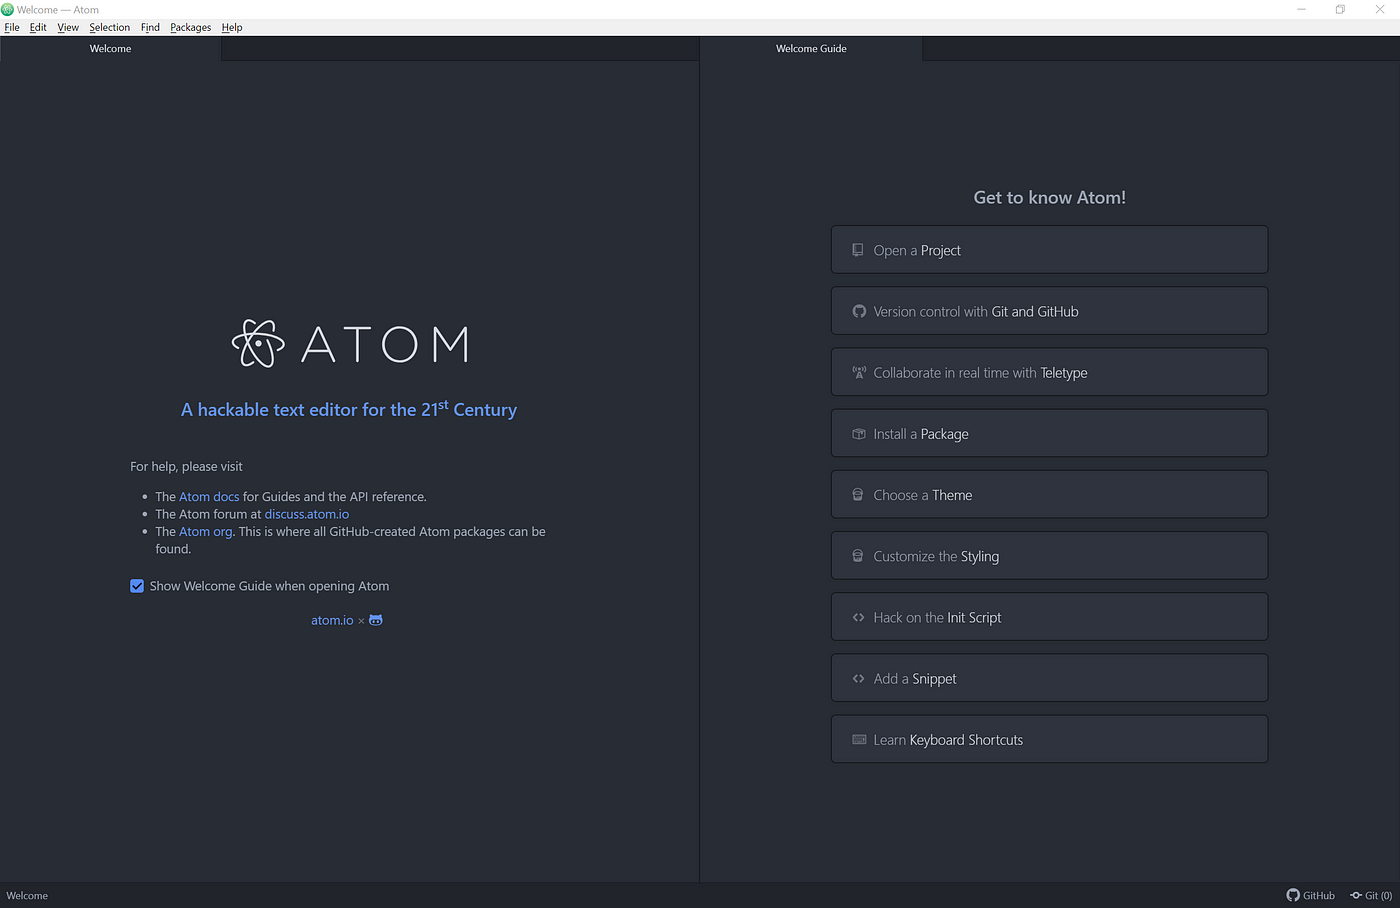
Task: Expand the Choose a Theme card
Action: pos(1049,495)
